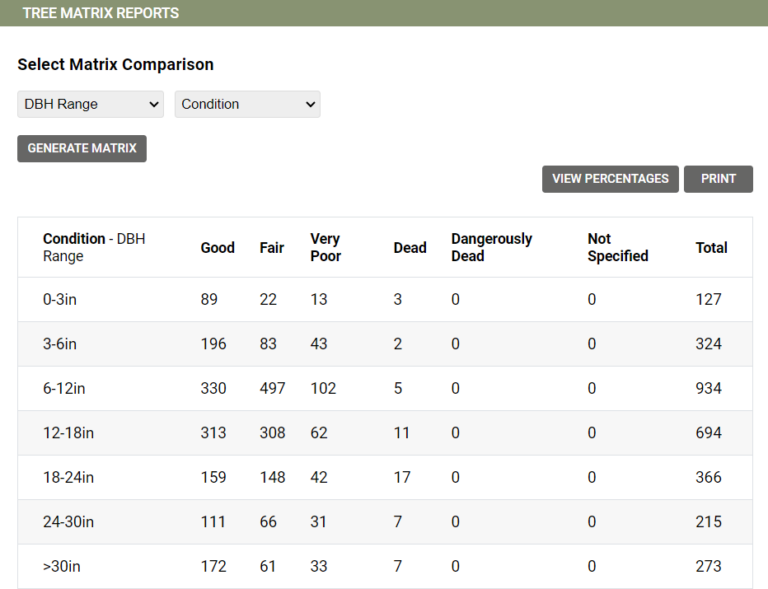The width and height of the screenshot is (768, 589).
Task: Click the 6-12in row label
Action: (65, 388)
